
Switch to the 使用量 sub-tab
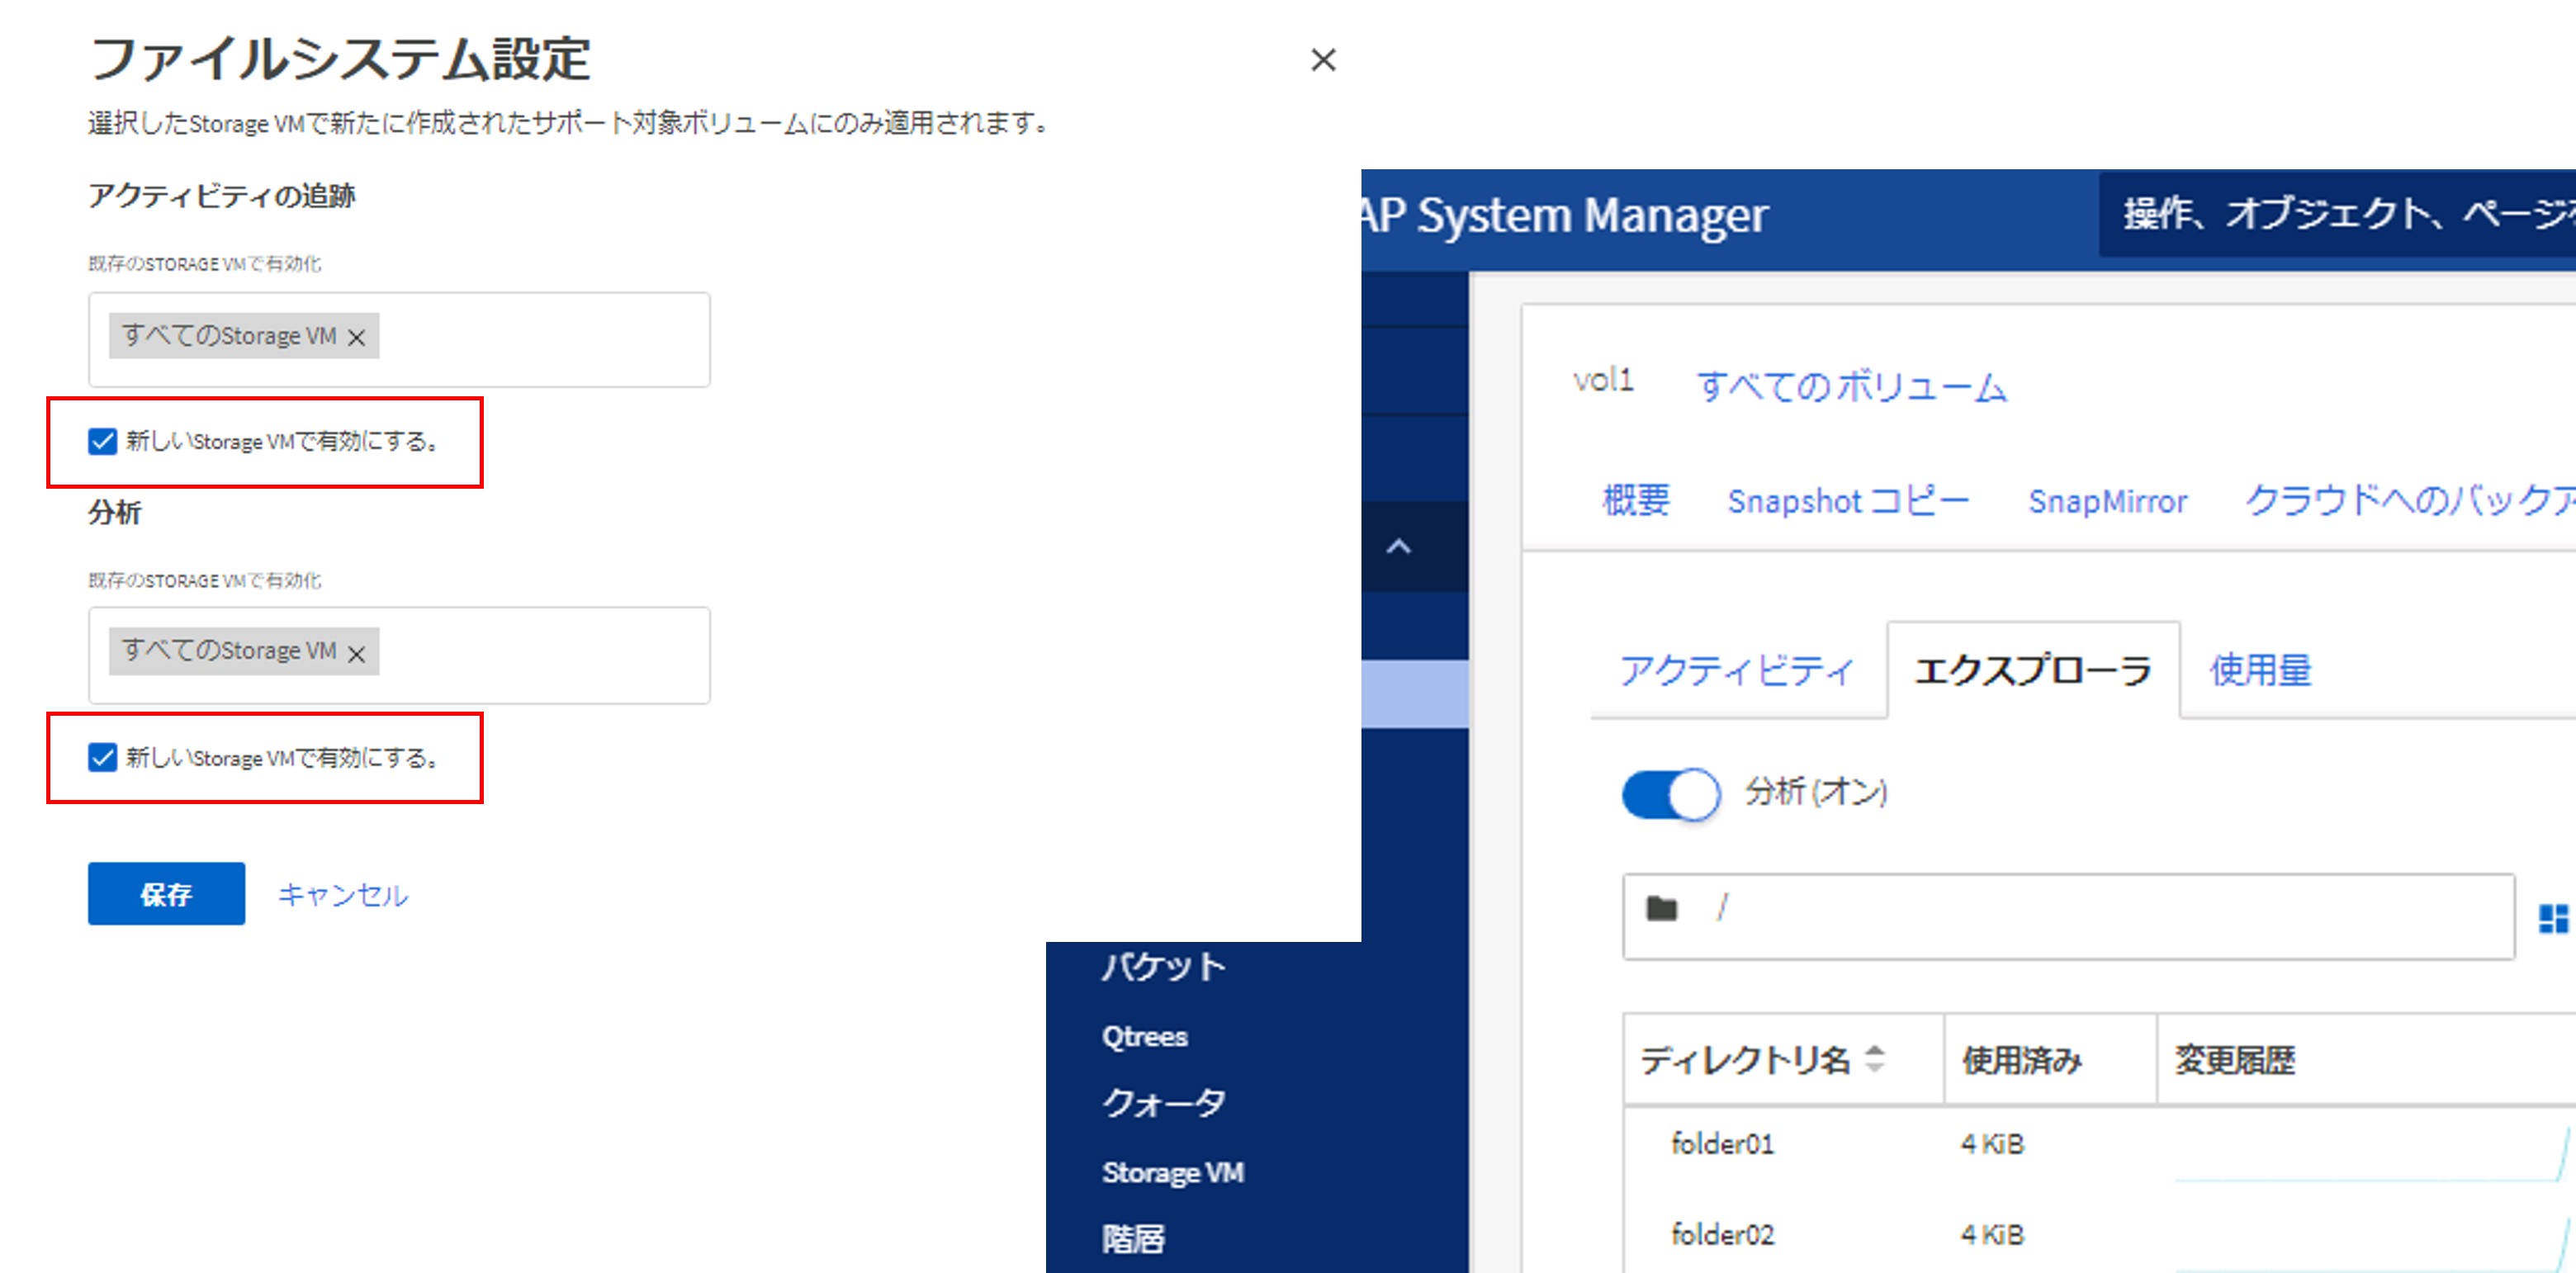pyautogui.click(x=2260, y=670)
